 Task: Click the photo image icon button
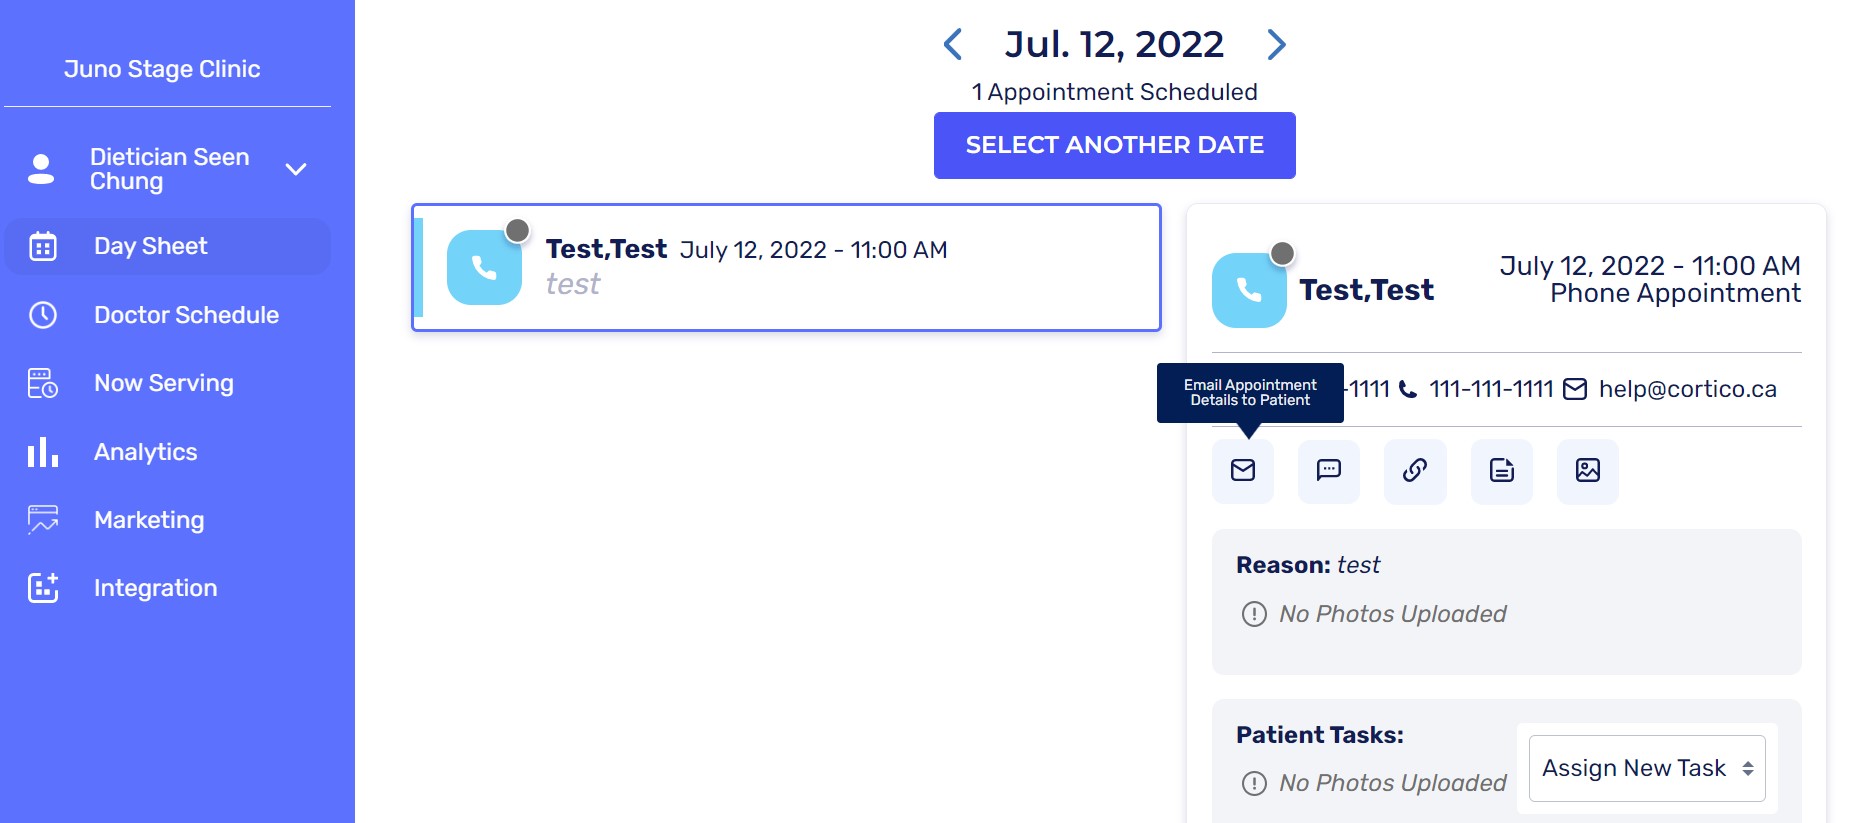point(1587,471)
